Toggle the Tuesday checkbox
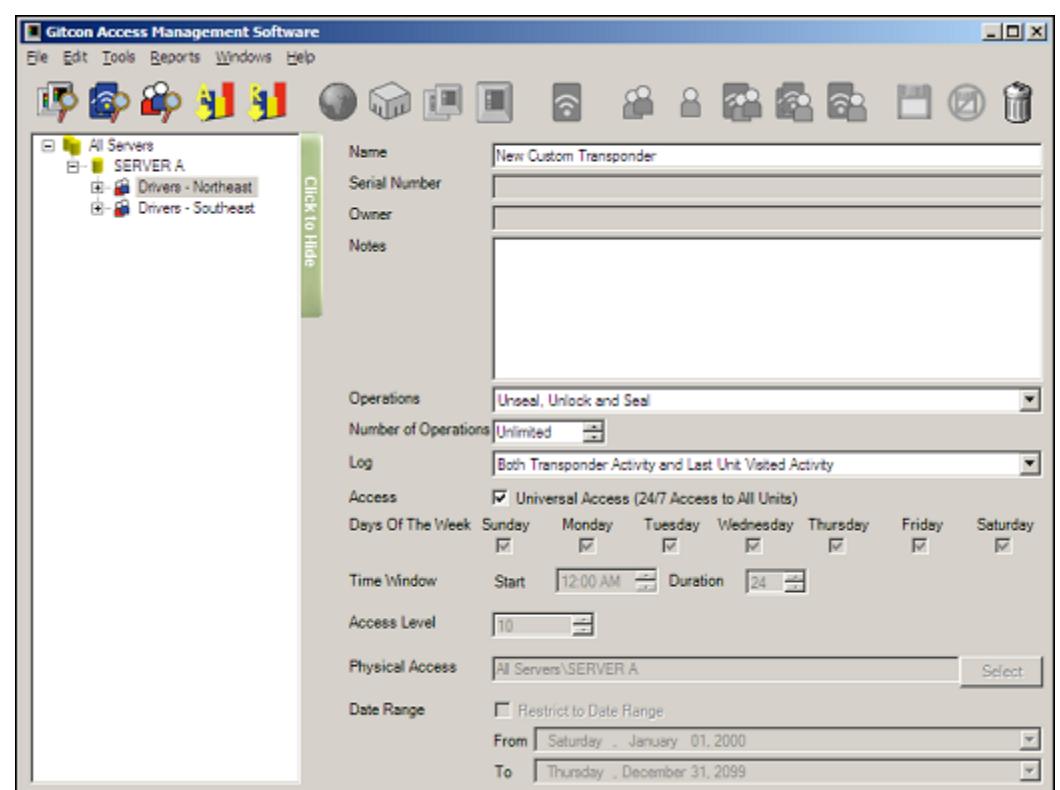 pyautogui.click(x=670, y=545)
